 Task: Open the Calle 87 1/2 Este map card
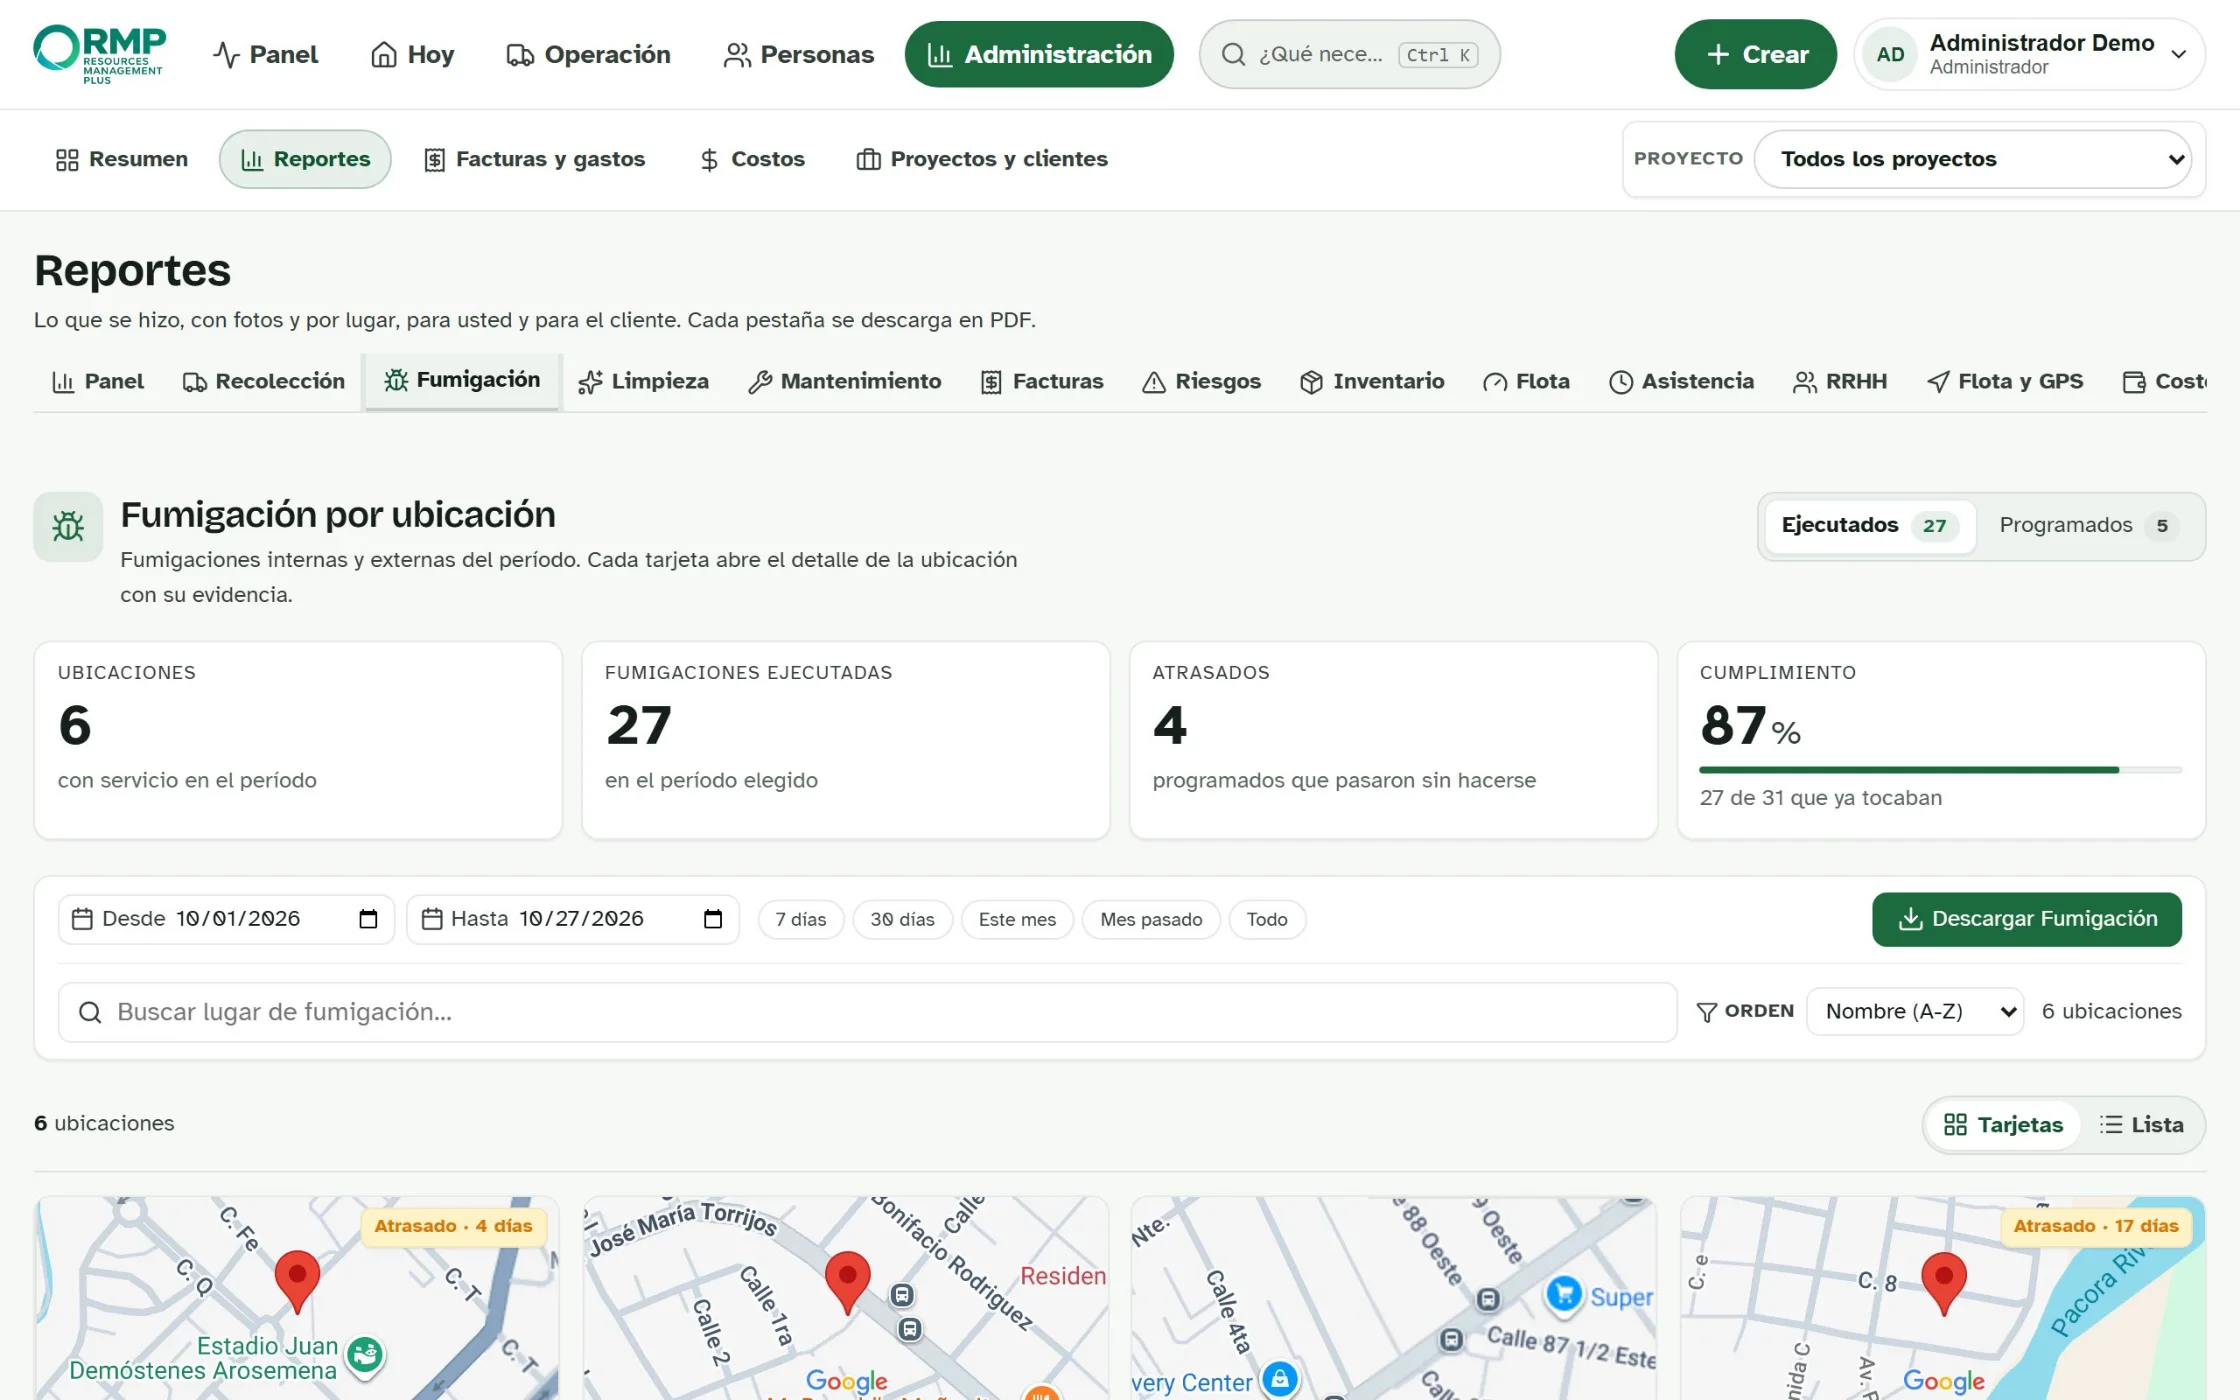(1393, 1298)
